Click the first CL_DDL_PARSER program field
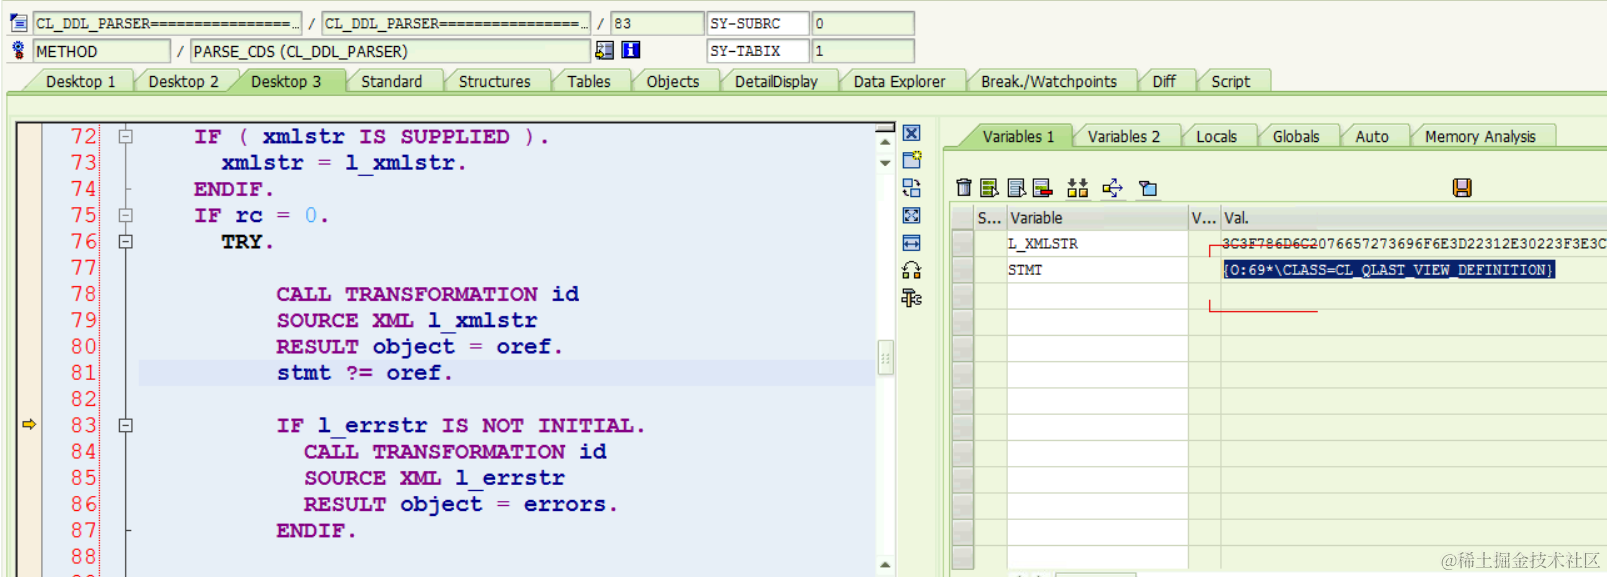Image resolution: width=1607 pixels, height=577 pixels. 166,23
